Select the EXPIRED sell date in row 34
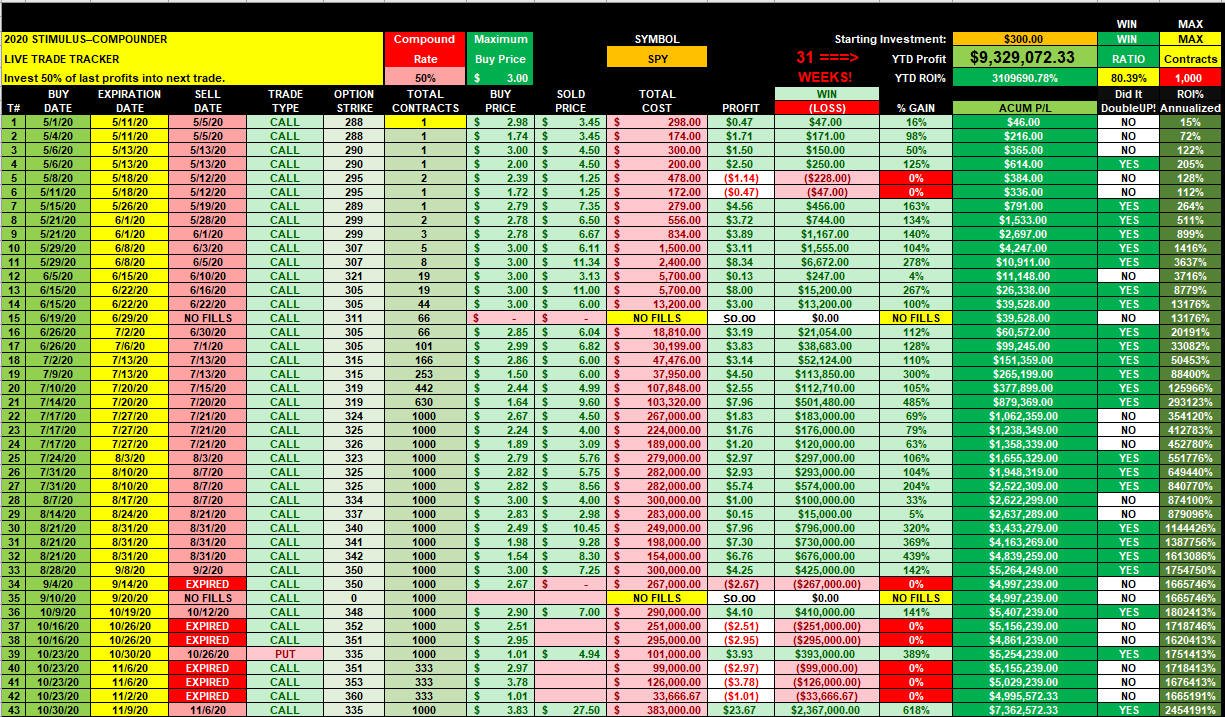 coord(208,583)
